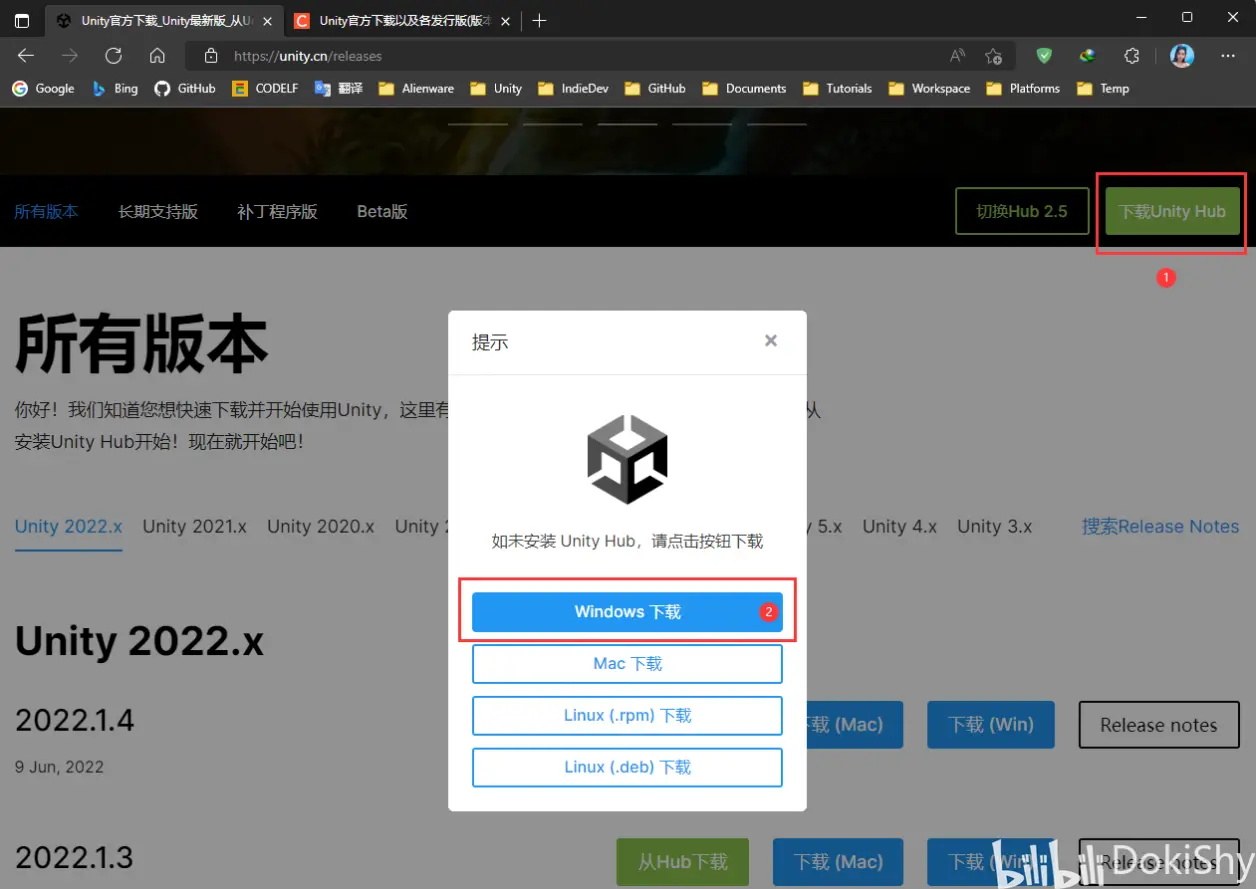Open the IndieDev bookmarks folder
The width and height of the screenshot is (1256, 889).
(x=573, y=88)
